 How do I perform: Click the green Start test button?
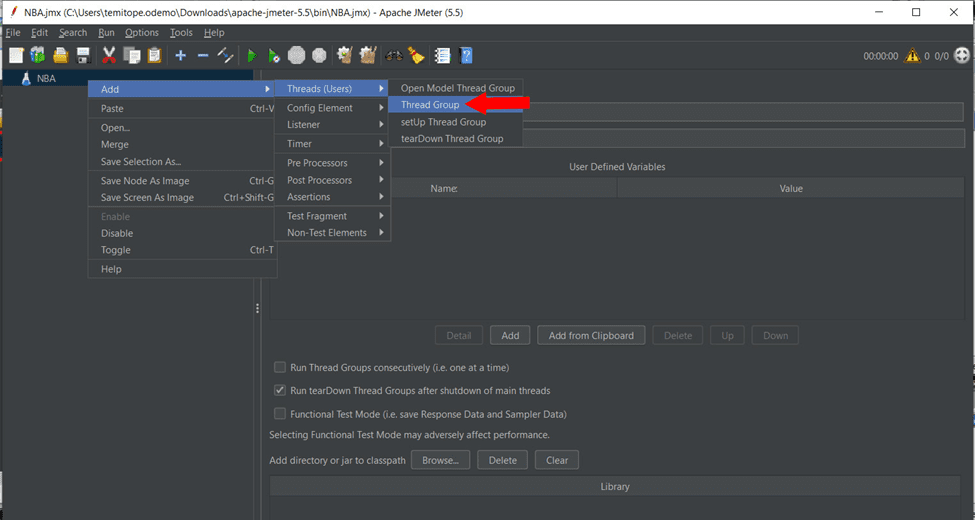pyautogui.click(x=251, y=56)
